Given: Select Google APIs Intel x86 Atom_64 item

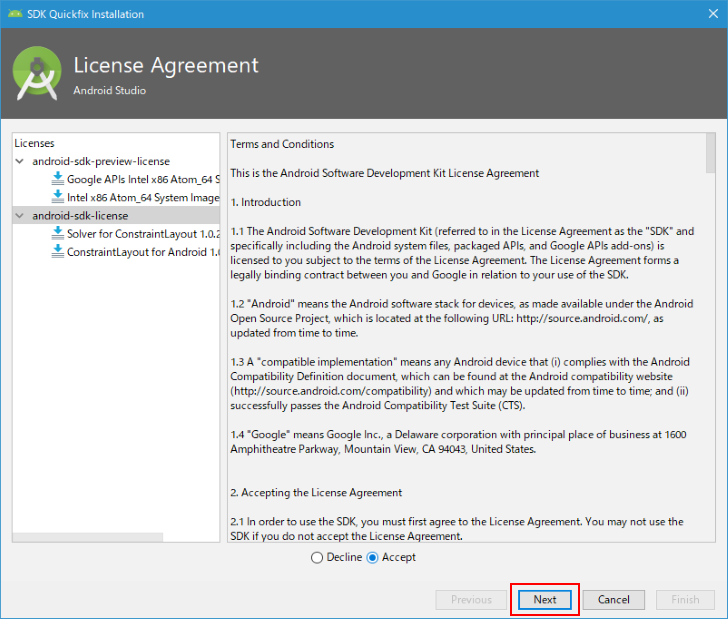Looking at the screenshot, I should pos(143,179).
